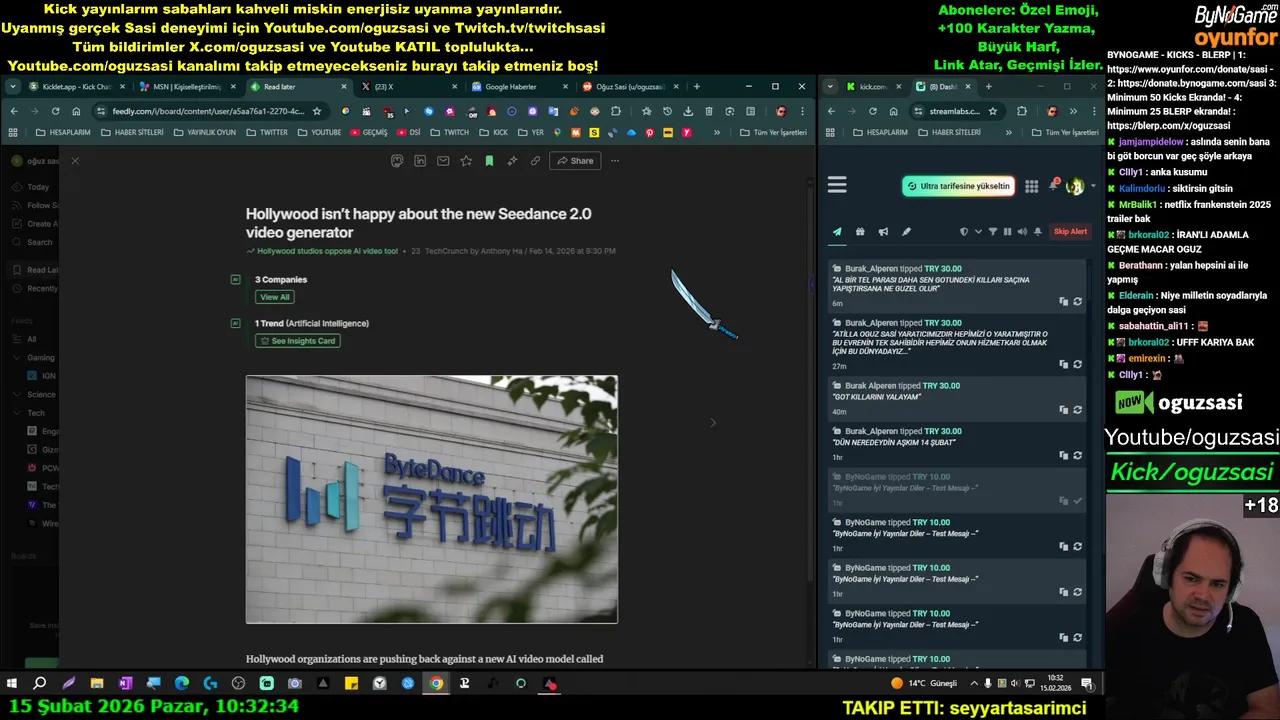This screenshot has height=720, width=1280.
Task: Open See Insights Card button
Action: [x=298, y=341]
